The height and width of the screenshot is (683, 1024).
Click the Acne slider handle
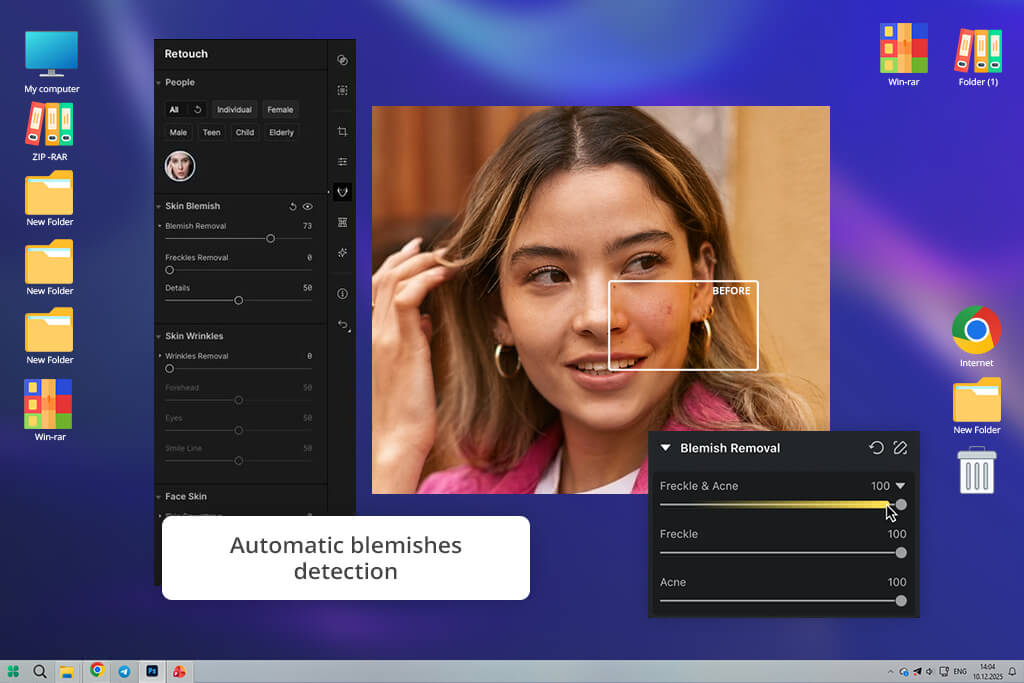point(901,601)
